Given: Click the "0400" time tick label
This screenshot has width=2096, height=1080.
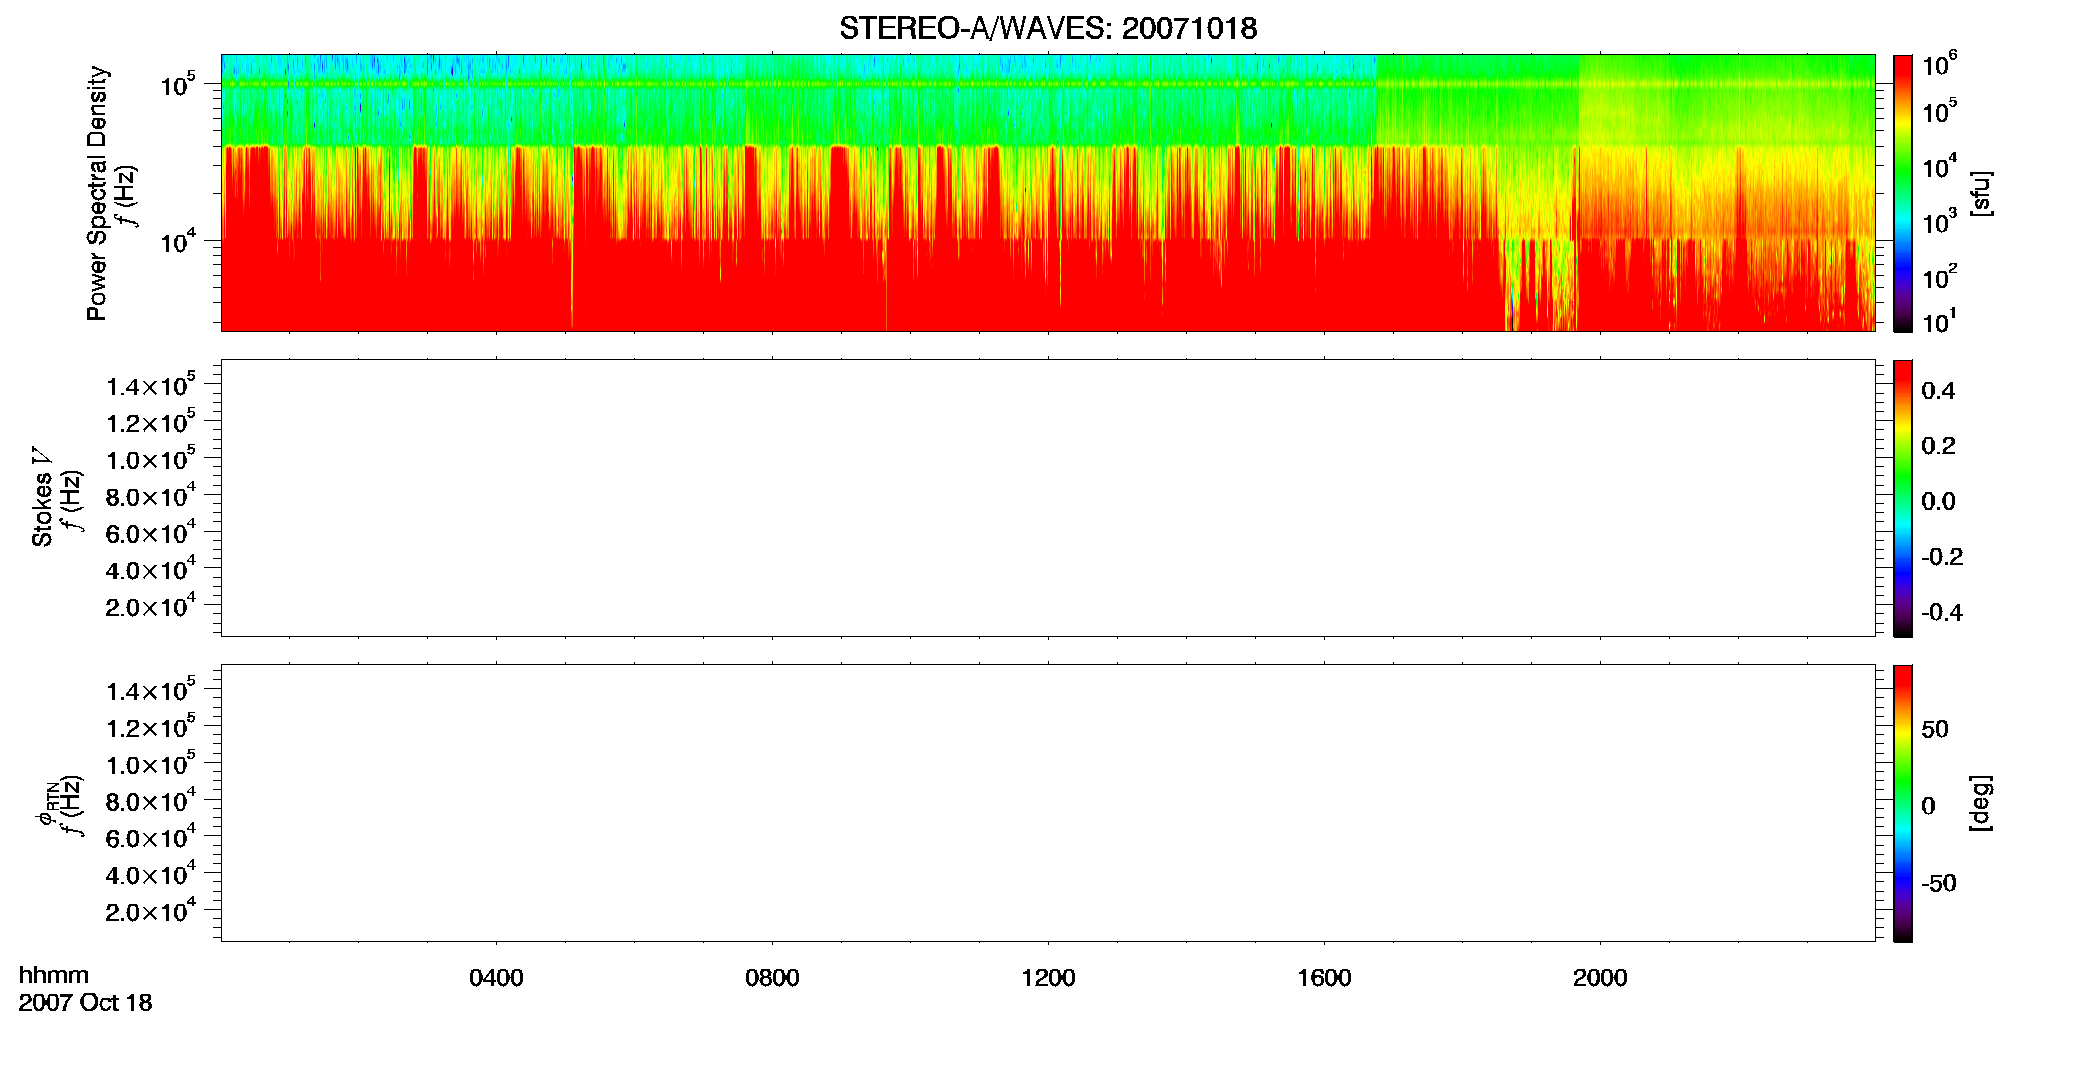Looking at the screenshot, I should pos(496,978).
